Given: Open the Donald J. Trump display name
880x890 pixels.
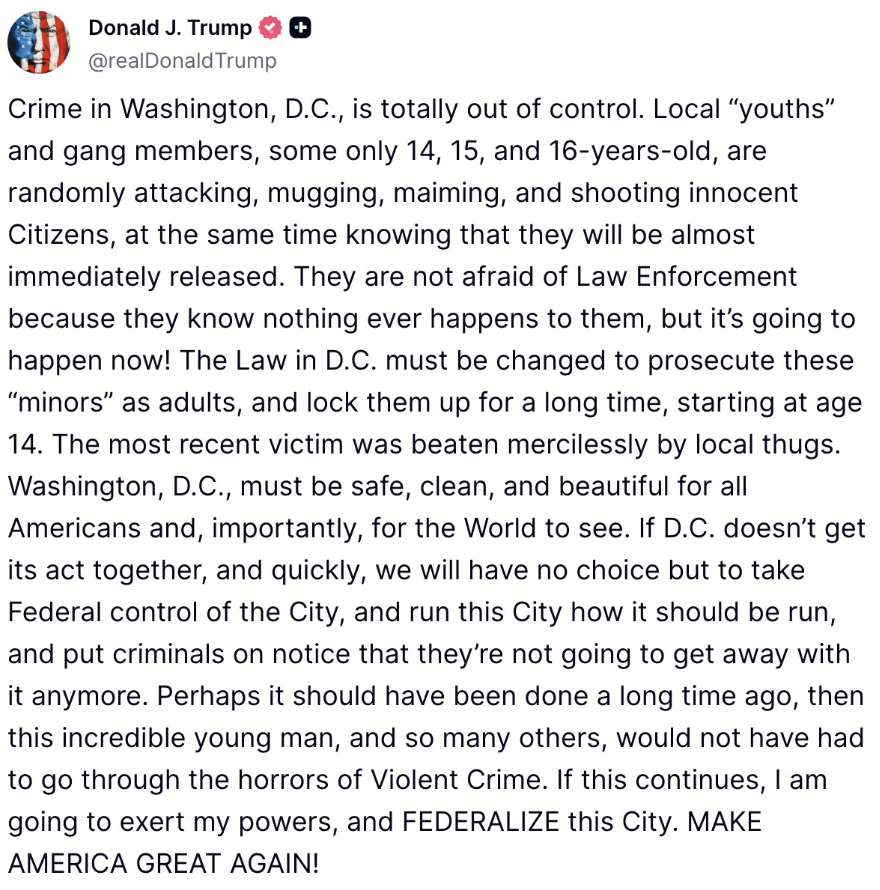Looking at the screenshot, I should coord(169,29).
